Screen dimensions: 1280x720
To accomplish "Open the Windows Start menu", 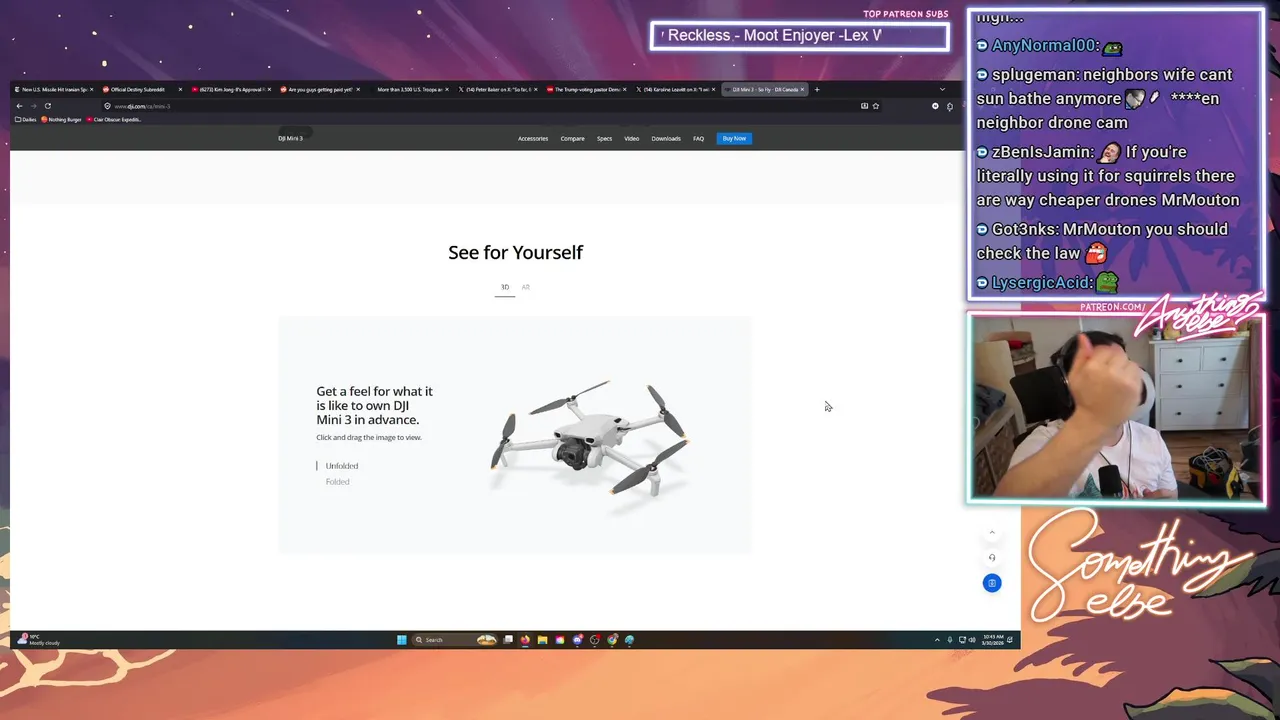I will pyautogui.click(x=402, y=640).
